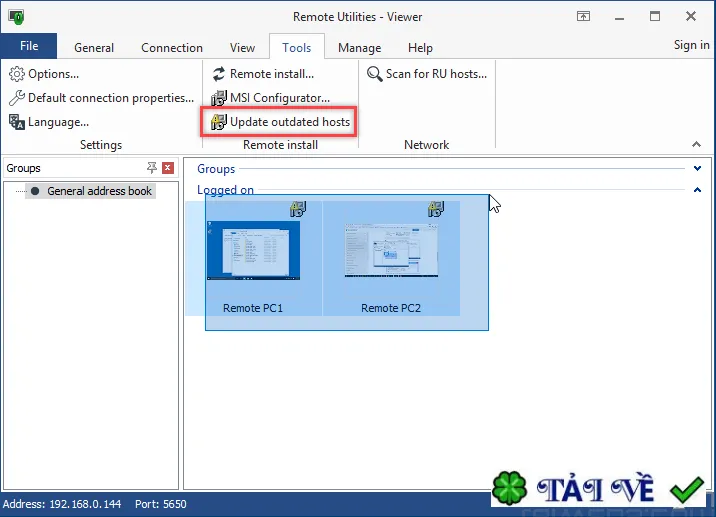The image size is (716, 517).
Task: Click MSI Configurator... label
Action: (280, 98)
